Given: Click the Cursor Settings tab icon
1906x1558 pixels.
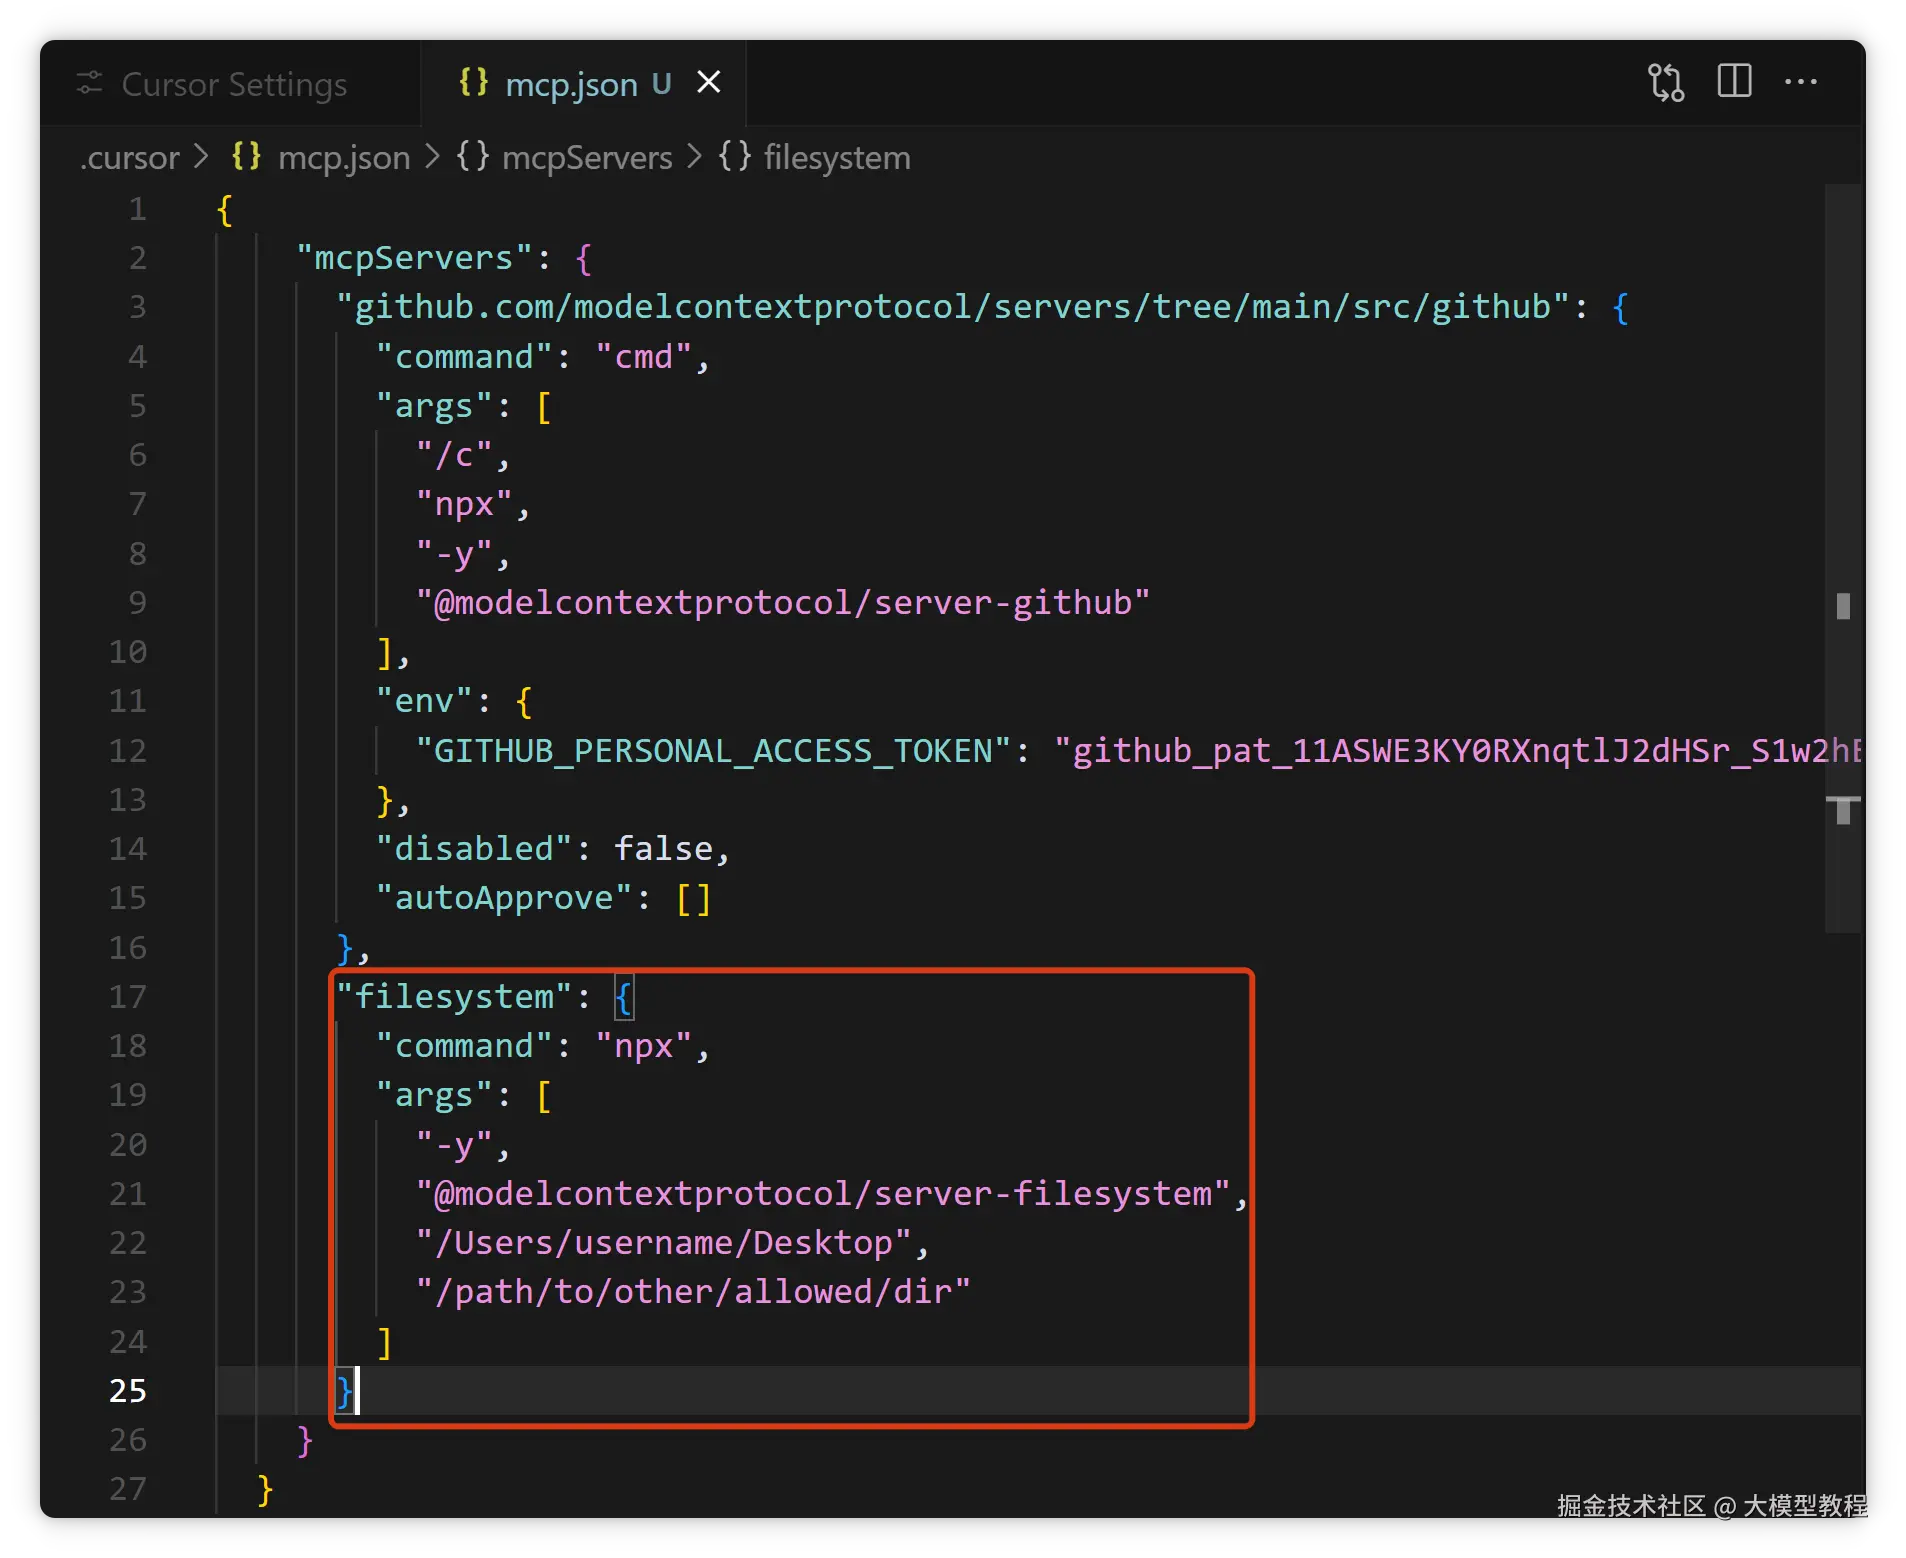Looking at the screenshot, I should point(90,84).
